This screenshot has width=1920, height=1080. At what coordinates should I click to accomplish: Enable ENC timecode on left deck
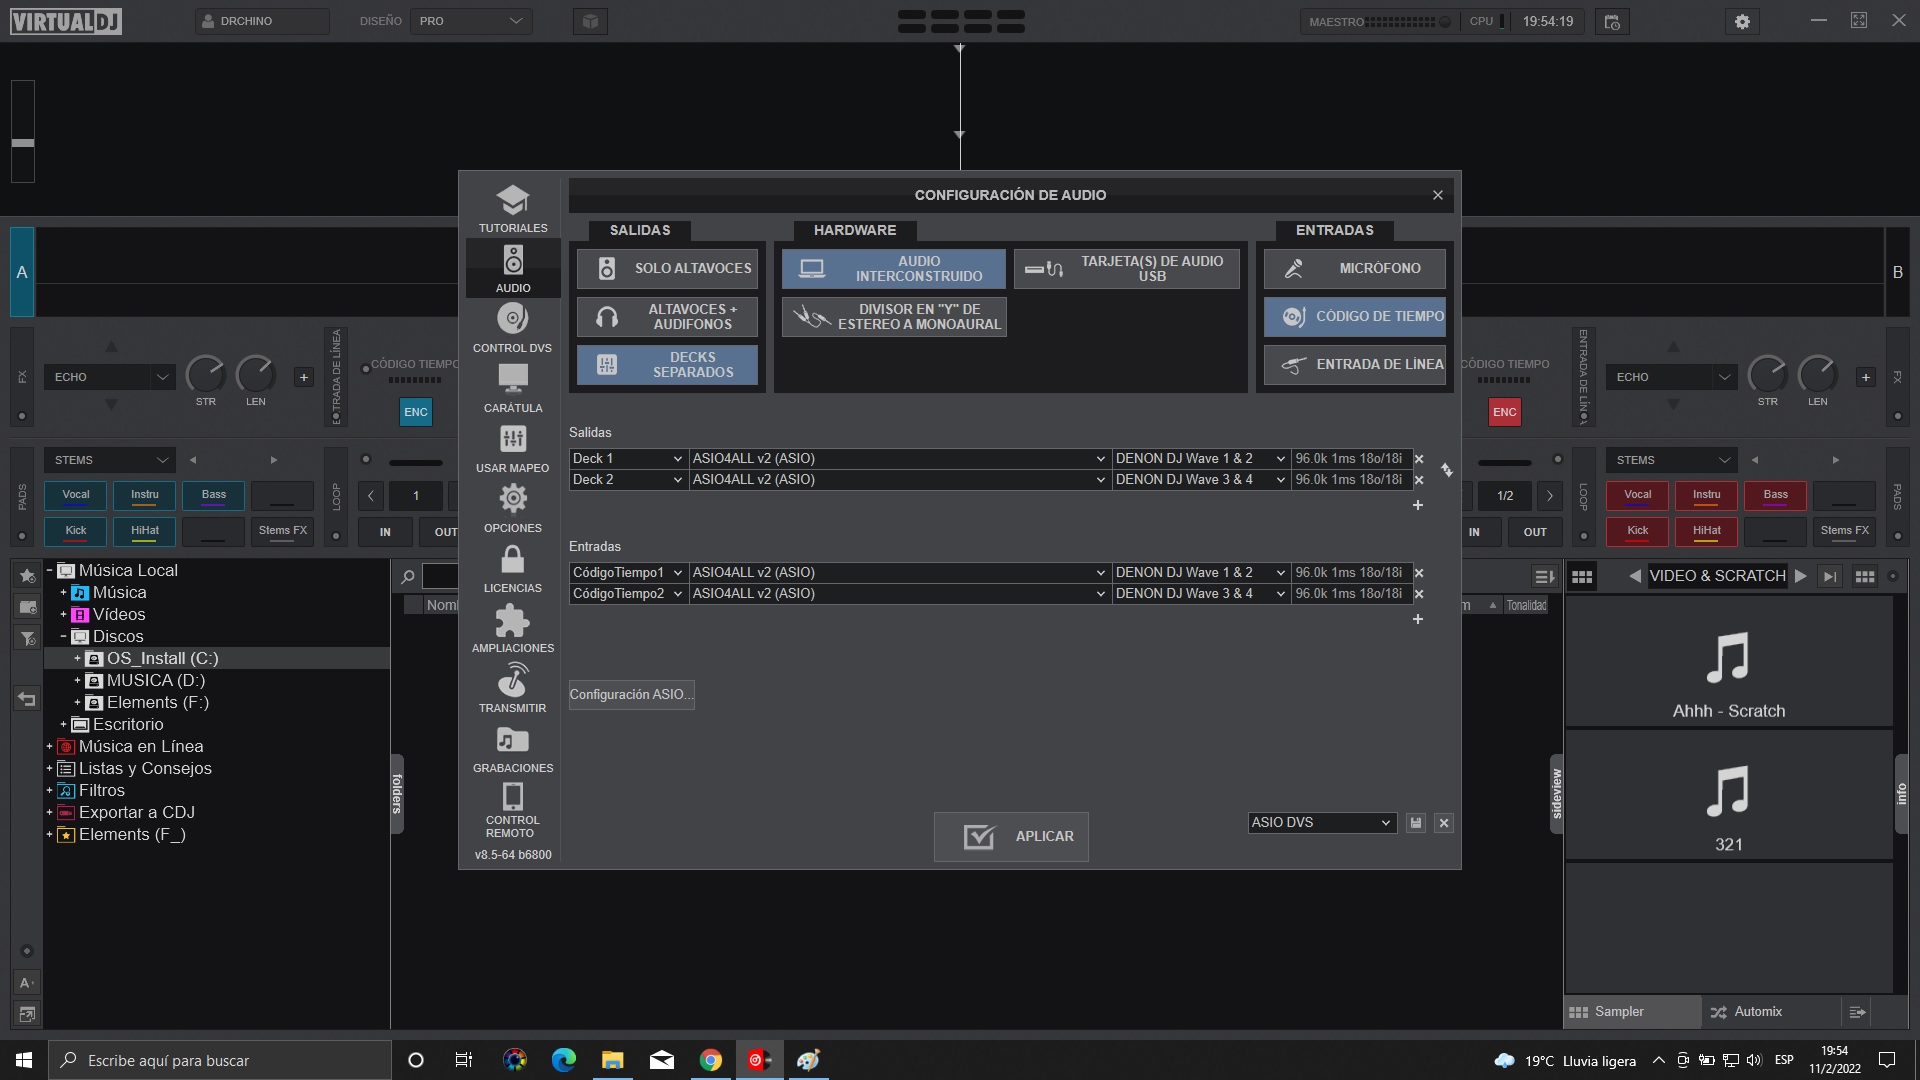(415, 411)
